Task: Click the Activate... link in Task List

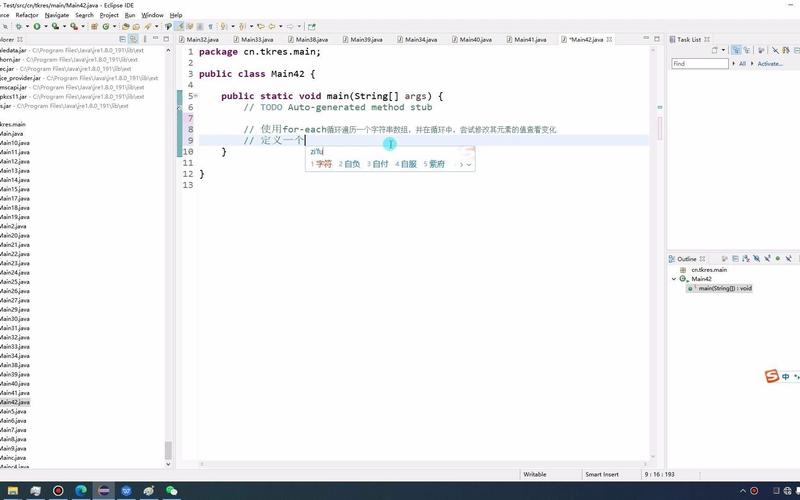Action: pyautogui.click(x=770, y=64)
